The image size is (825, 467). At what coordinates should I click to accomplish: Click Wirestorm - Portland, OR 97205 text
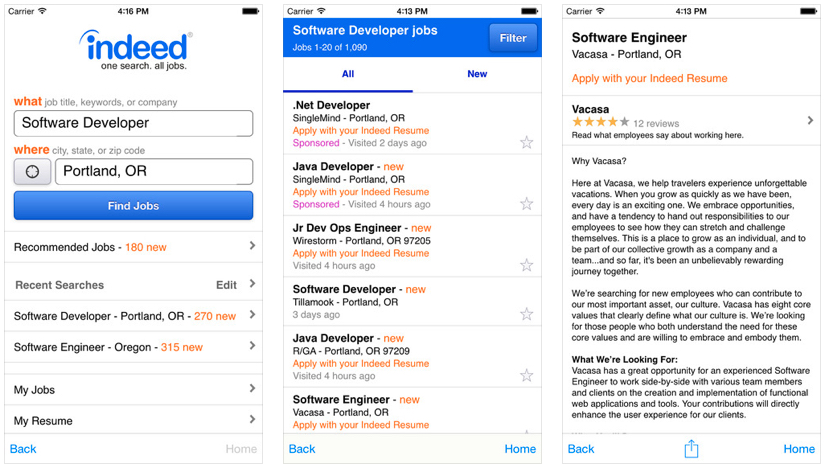(361, 241)
